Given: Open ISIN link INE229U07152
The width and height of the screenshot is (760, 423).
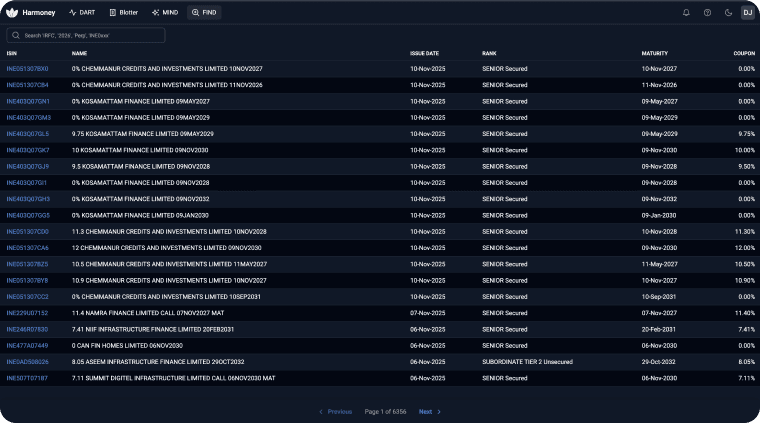Looking at the screenshot, I should tap(27, 313).
